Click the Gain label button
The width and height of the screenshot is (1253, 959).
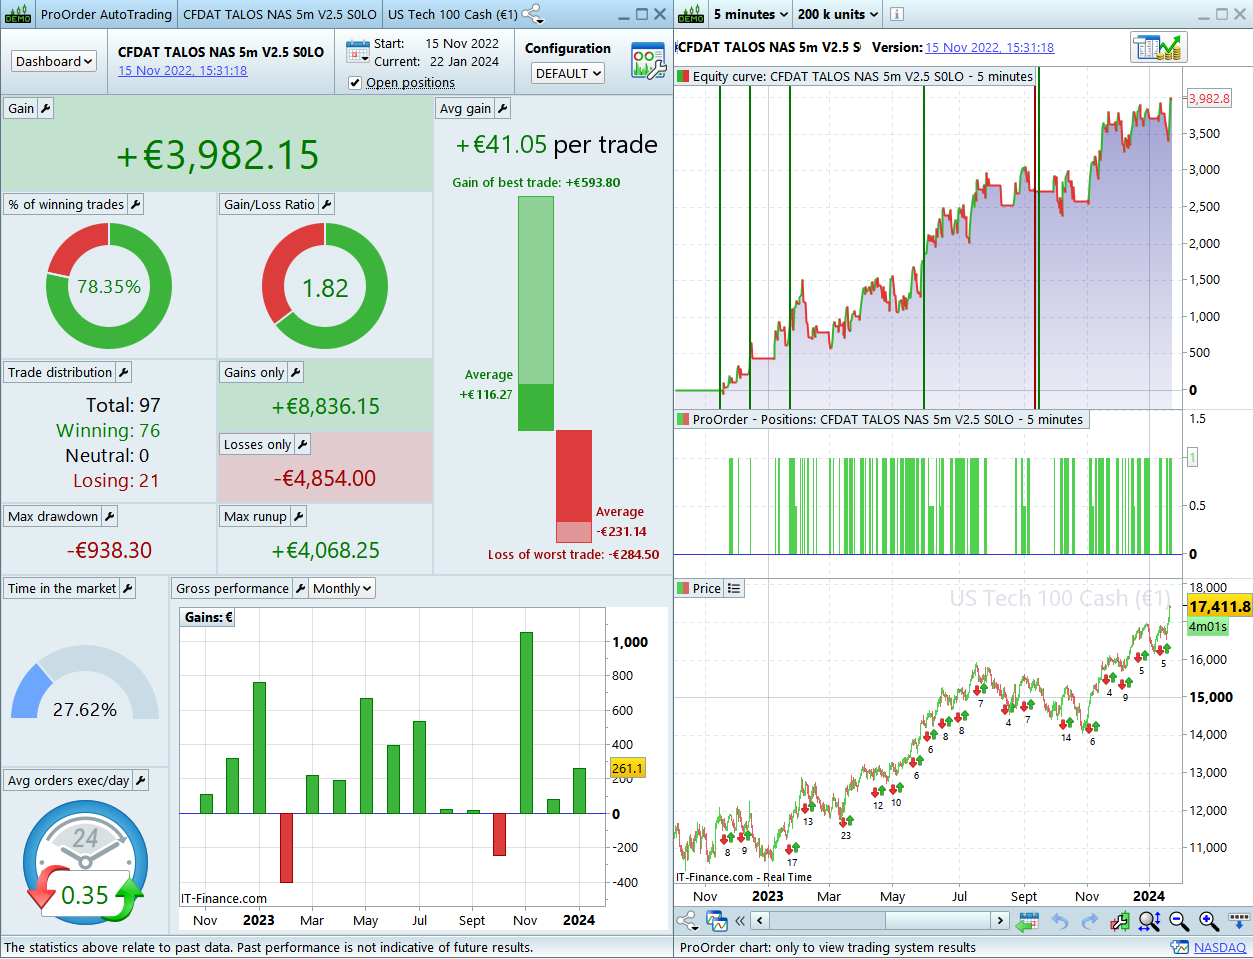click(21, 109)
